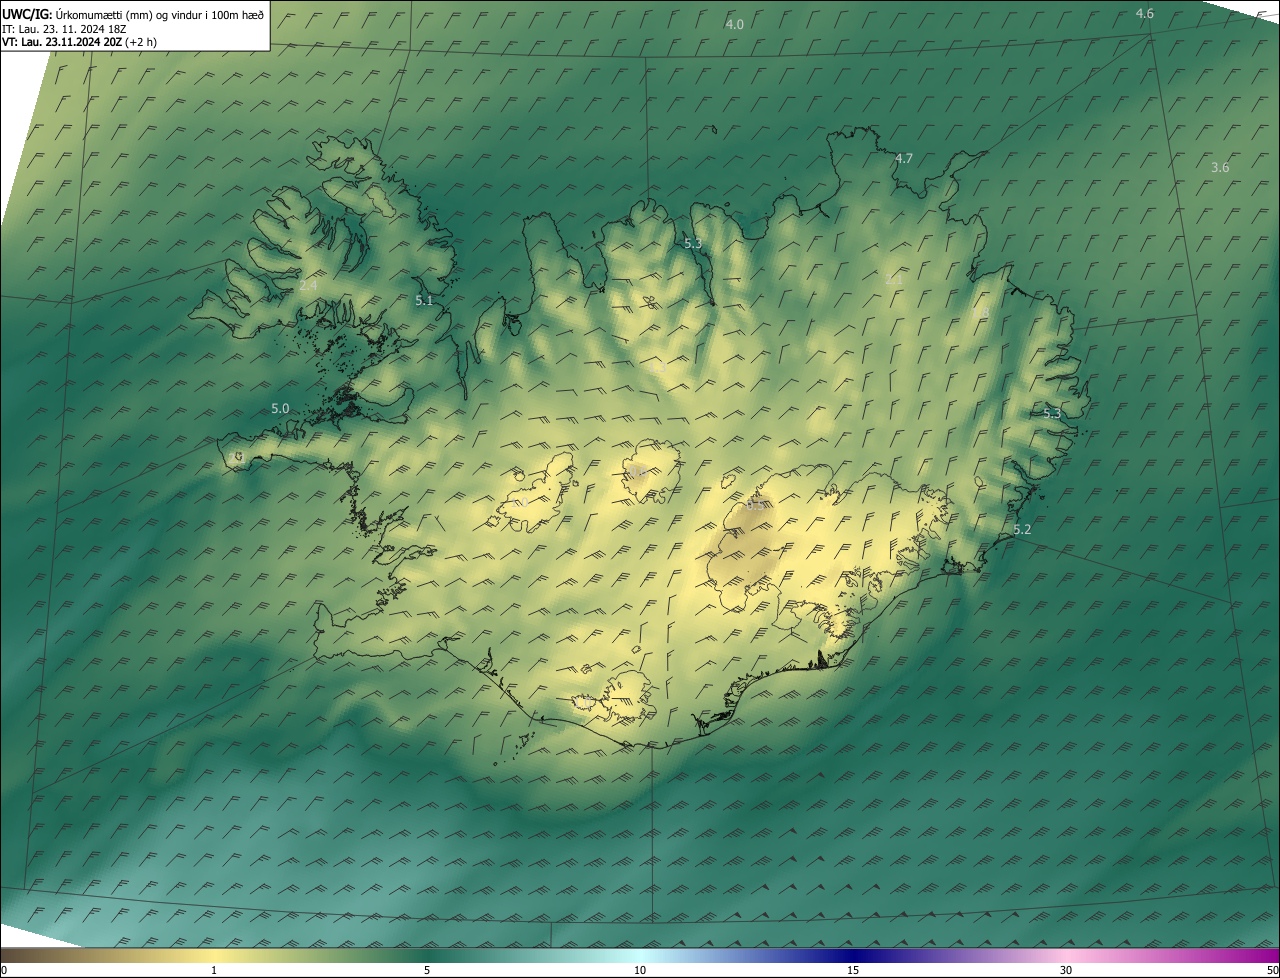Click the 4.7 value label on the map
The height and width of the screenshot is (978, 1280).
pyautogui.click(x=904, y=158)
